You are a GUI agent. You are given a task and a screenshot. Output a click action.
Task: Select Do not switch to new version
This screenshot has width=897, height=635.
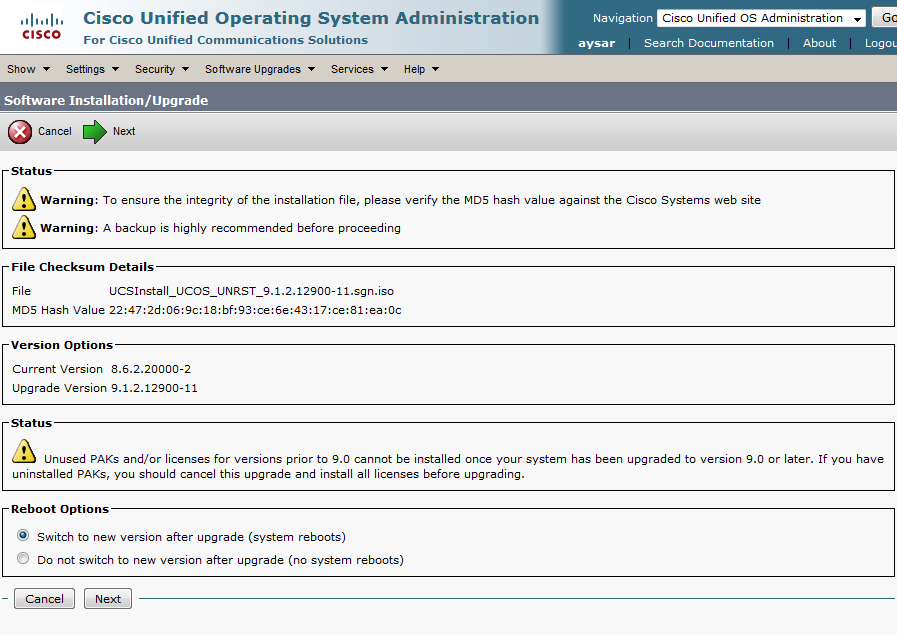click(x=23, y=559)
